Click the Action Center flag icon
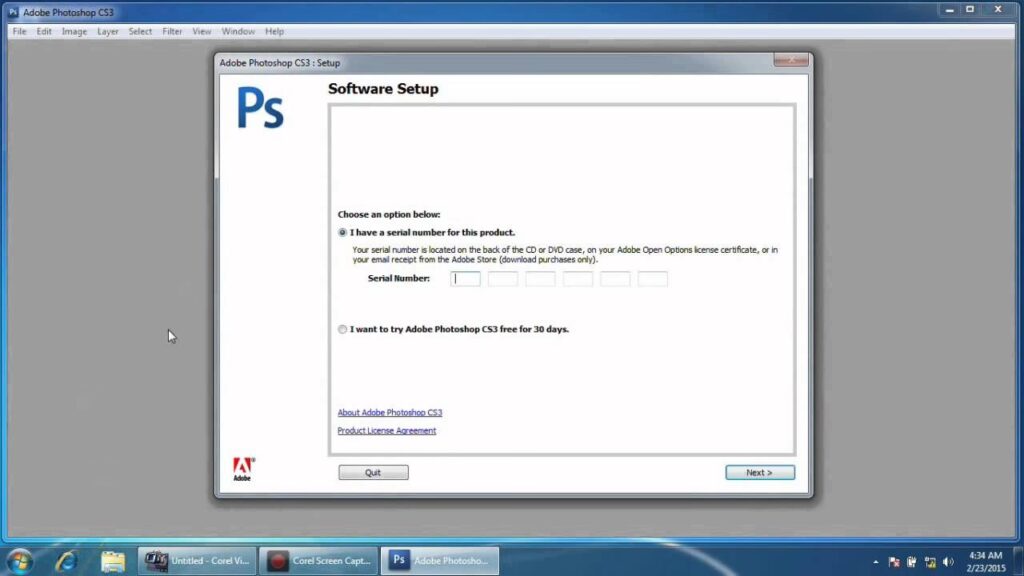This screenshot has height=576, width=1024. click(894, 561)
